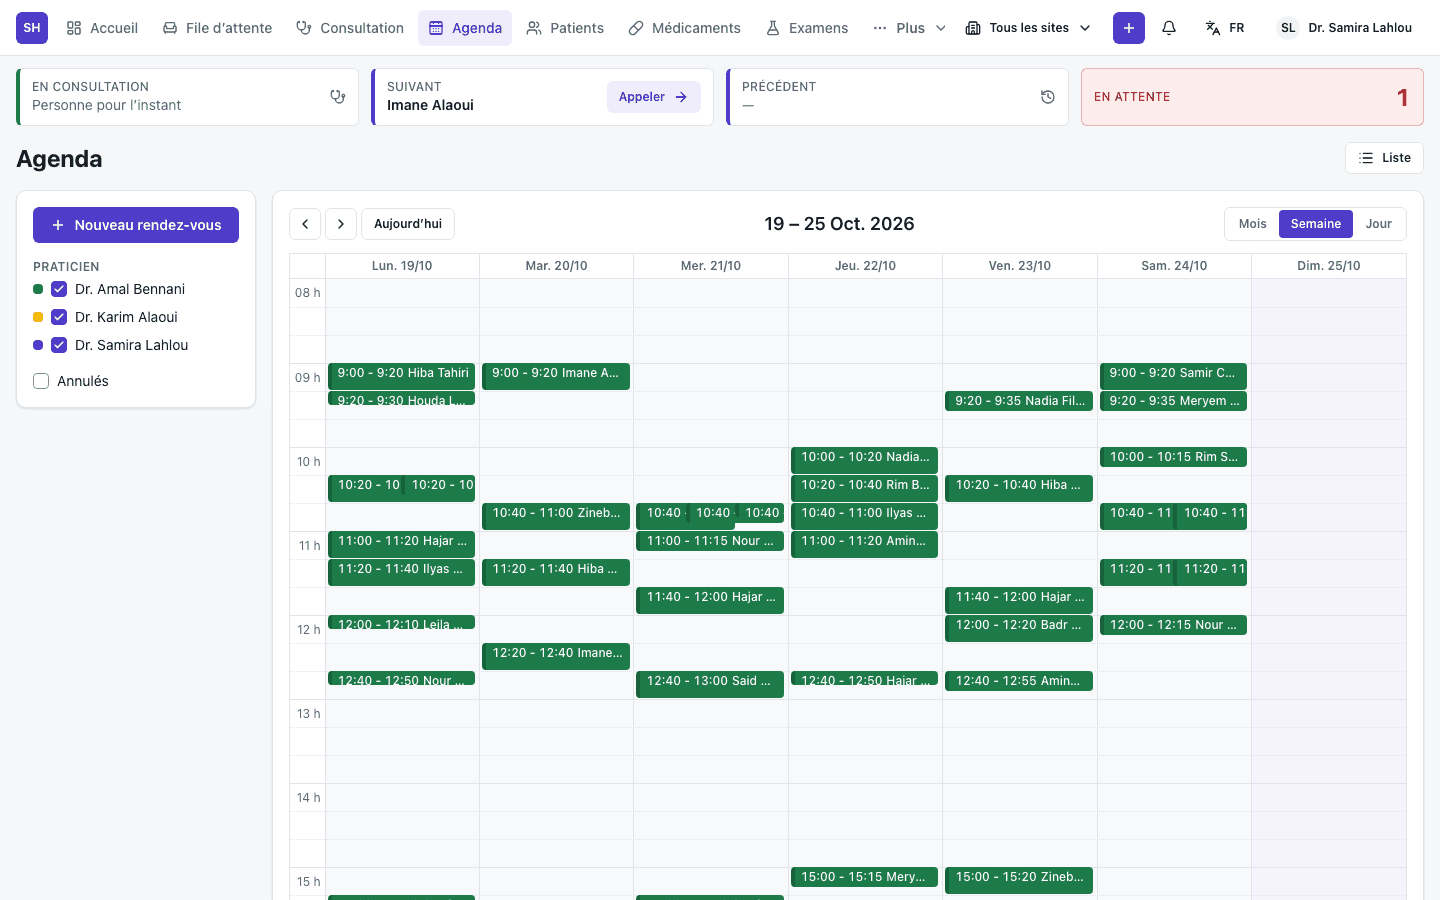The height and width of the screenshot is (900, 1440).
Task: Click the stethoscope icon in En consultation card
Action: point(338,97)
